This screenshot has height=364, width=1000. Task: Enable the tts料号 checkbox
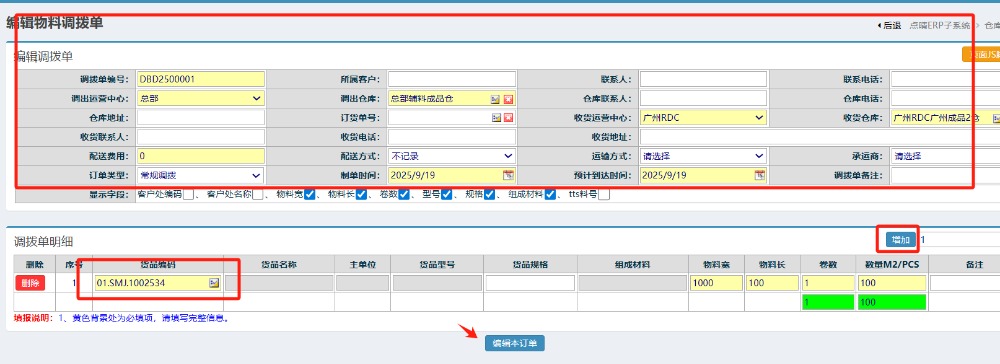[603, 195]
